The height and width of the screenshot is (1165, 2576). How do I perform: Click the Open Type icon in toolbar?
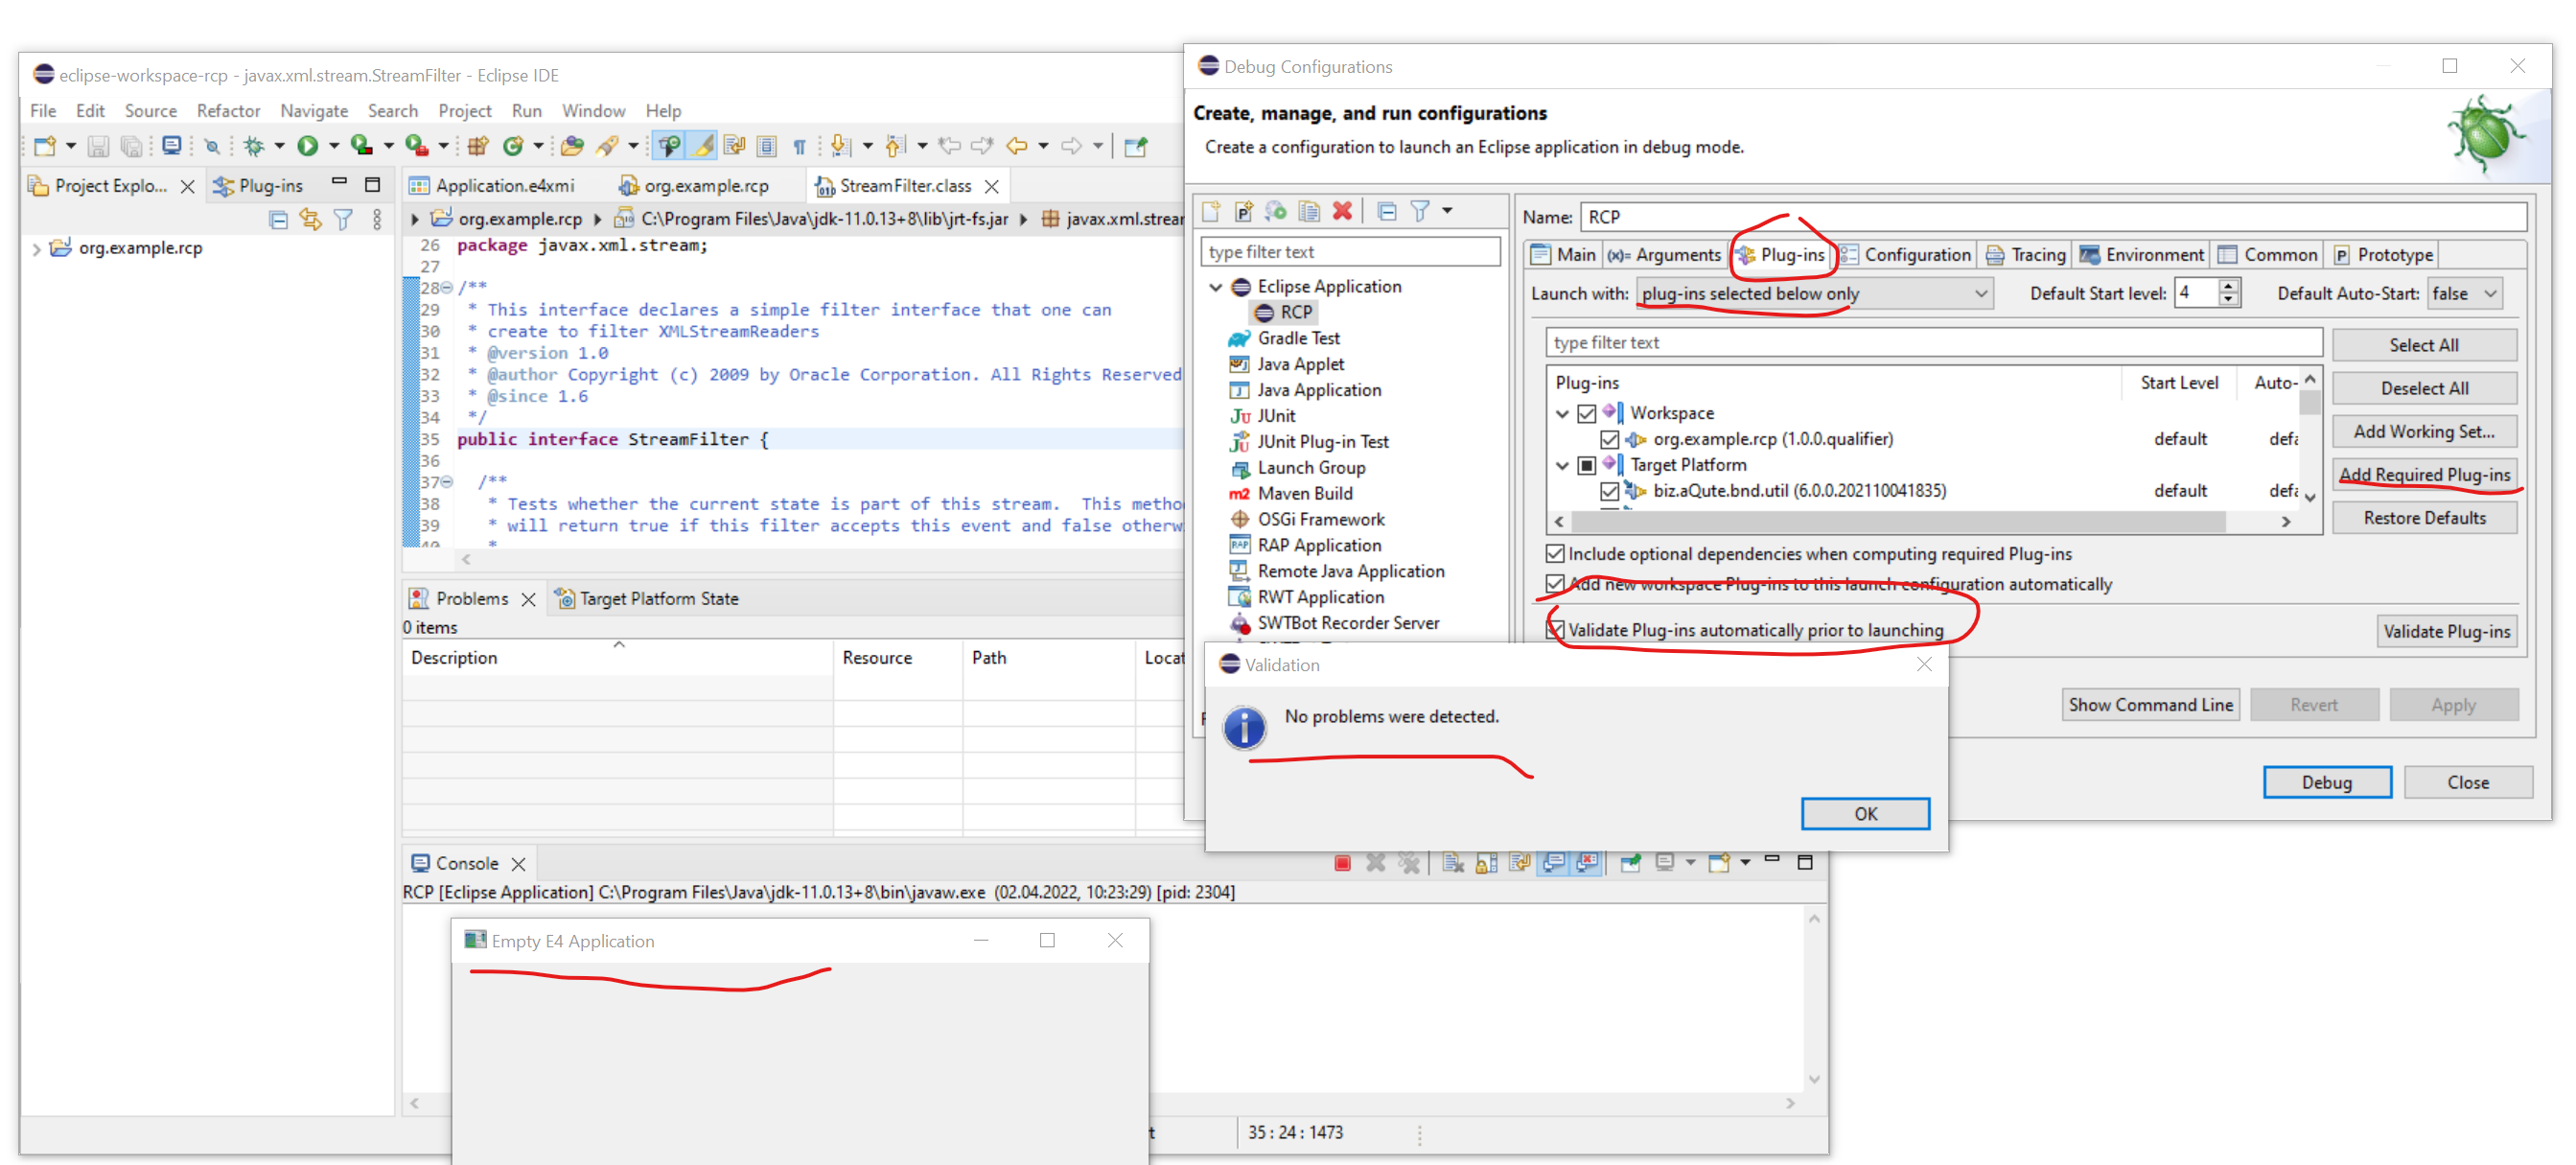tap(572, 146)
